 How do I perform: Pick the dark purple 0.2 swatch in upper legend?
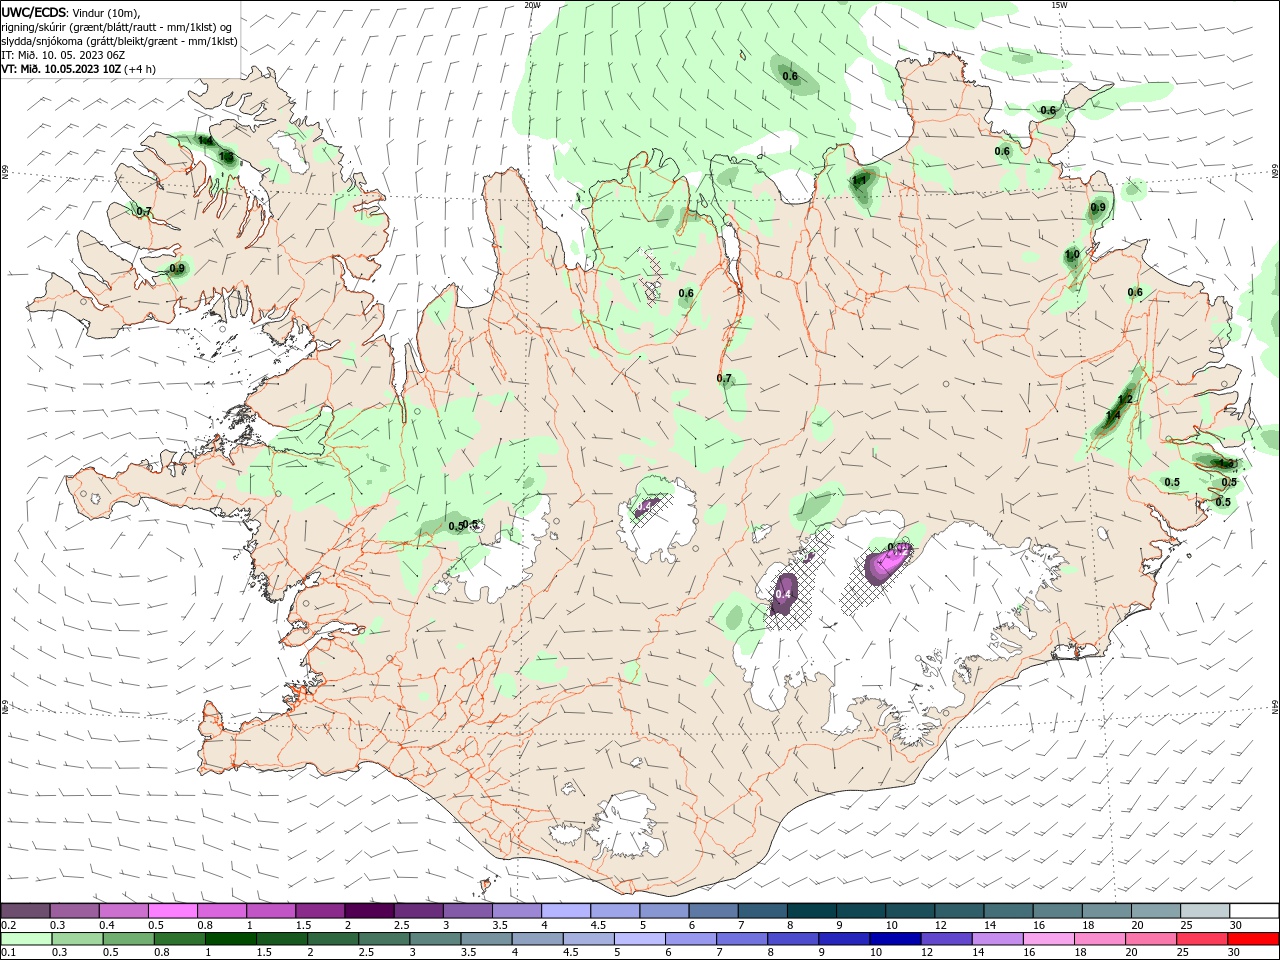click(x=25, y=911)
